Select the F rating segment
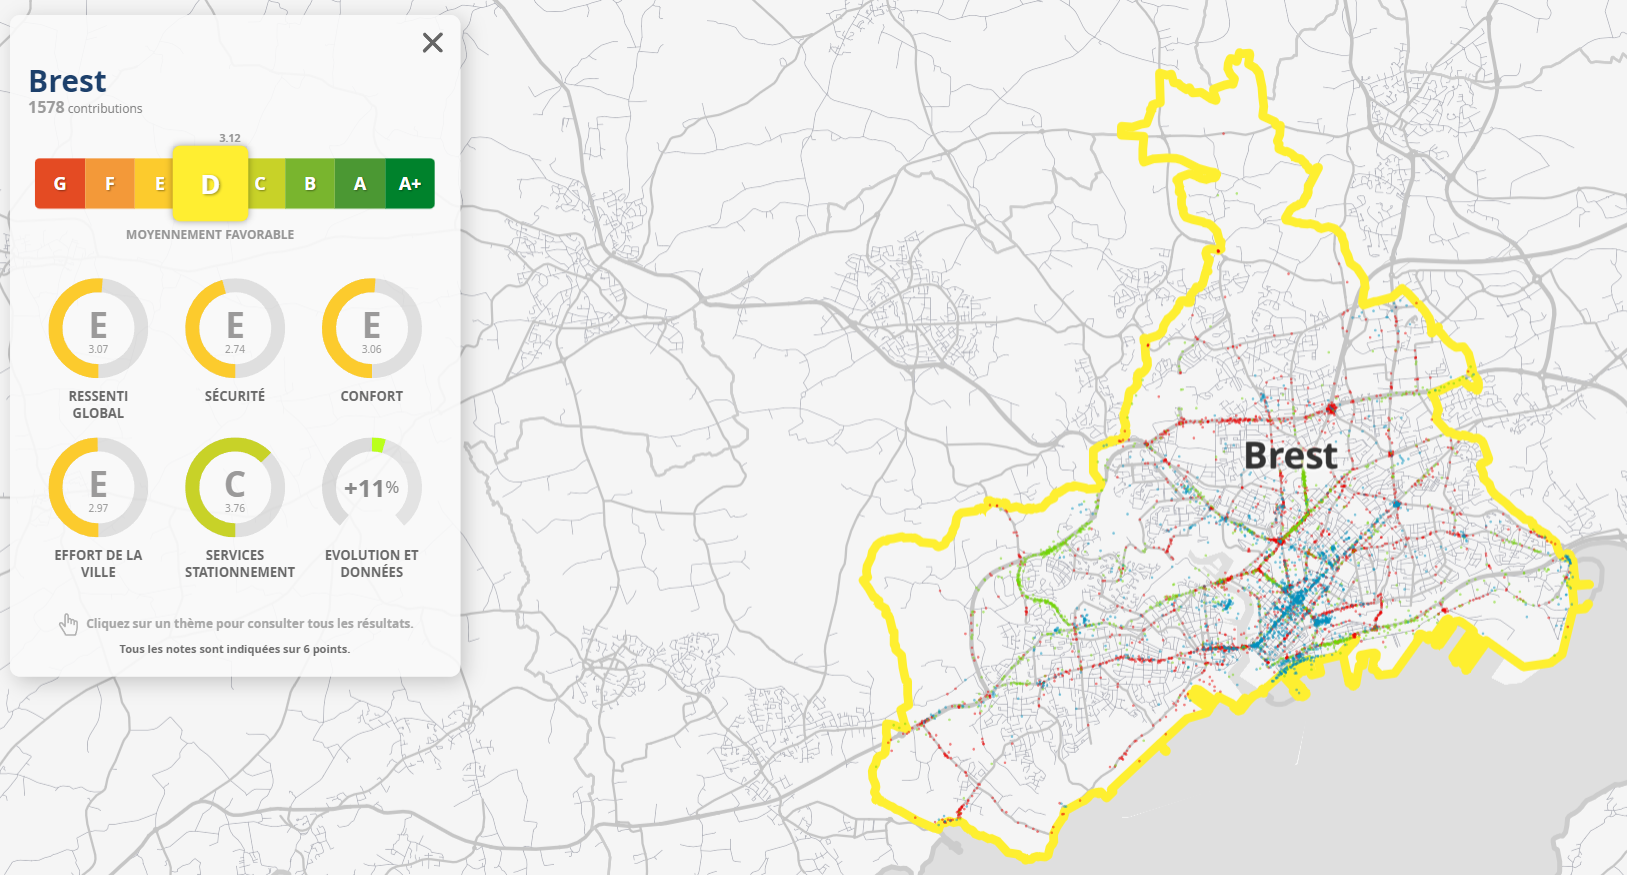This screenshot has width=1627, height=875. point(110,183)
